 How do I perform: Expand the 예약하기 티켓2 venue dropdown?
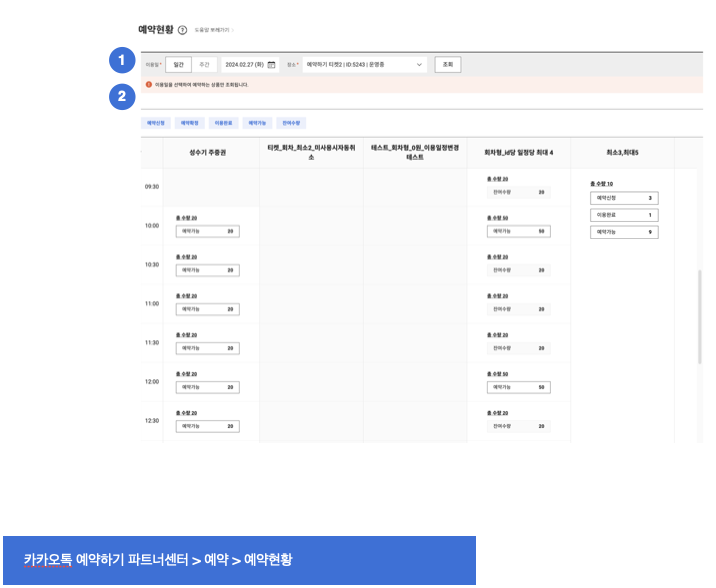click(364, 64)
